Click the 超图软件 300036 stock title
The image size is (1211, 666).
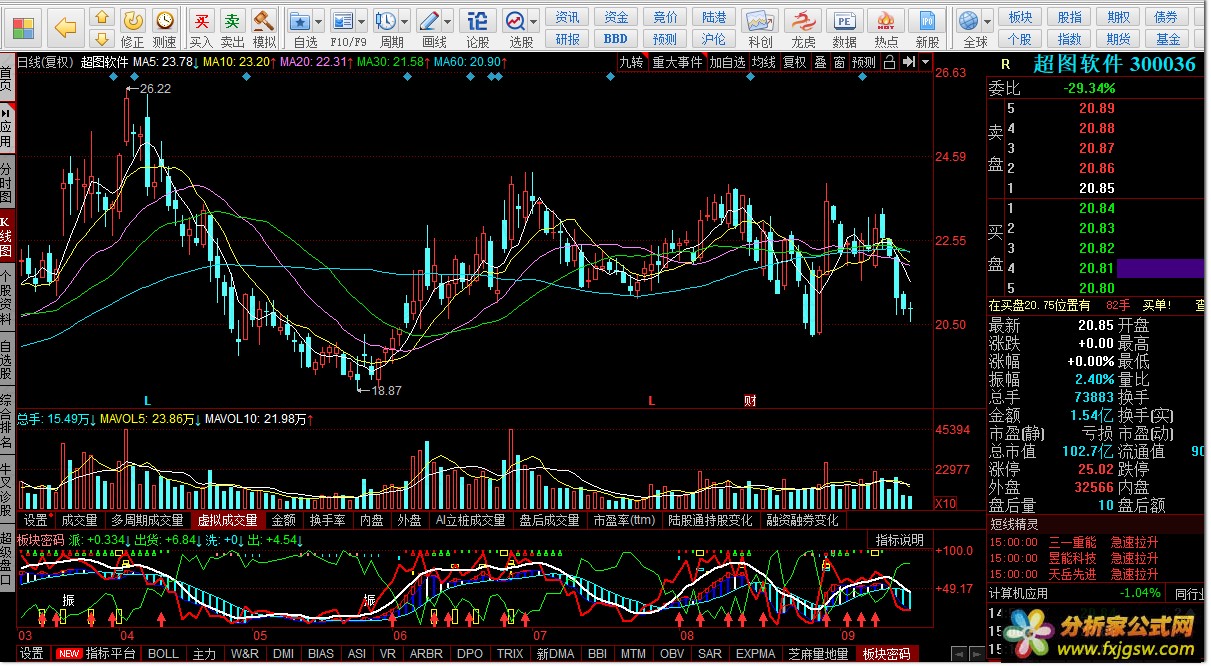click(1114, 64)
